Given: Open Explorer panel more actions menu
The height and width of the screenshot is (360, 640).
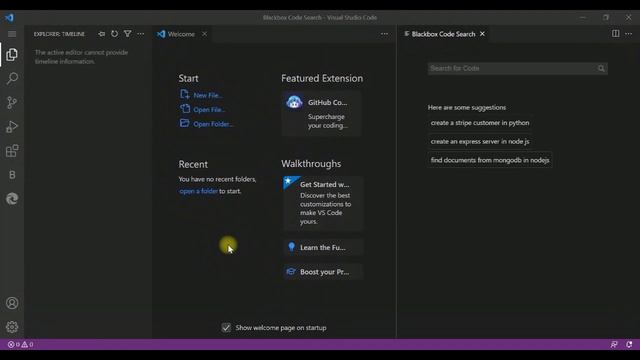Looking at the screenshot, I should coord(140,34).
